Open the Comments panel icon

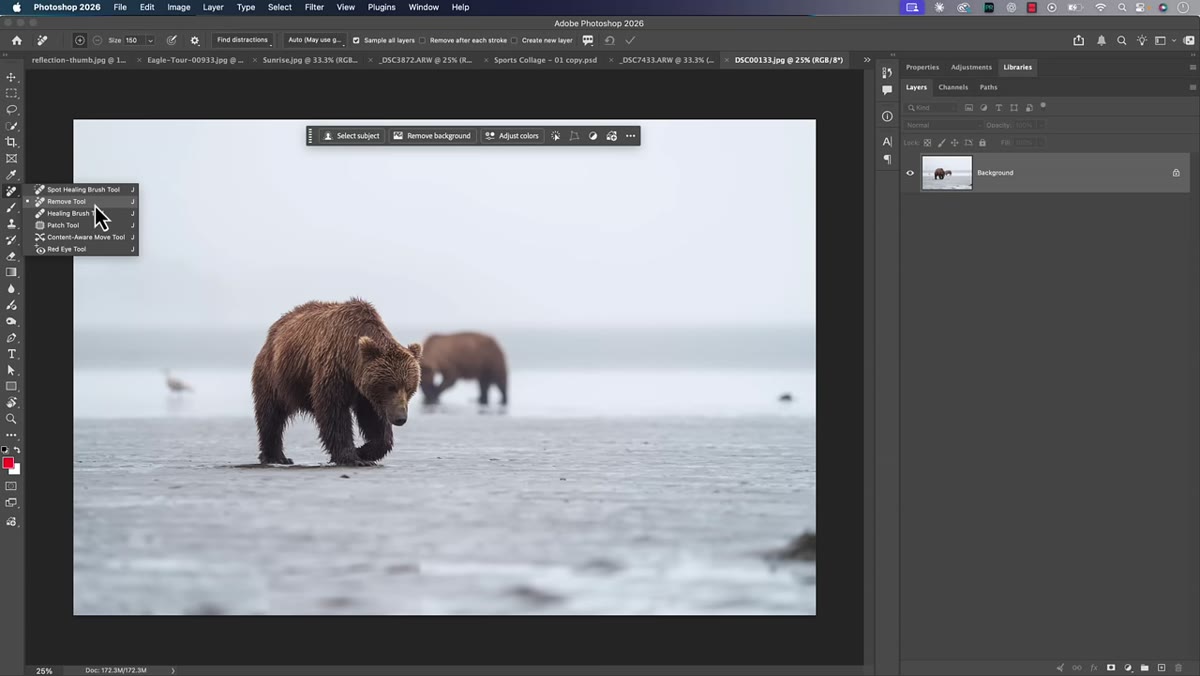887,90
